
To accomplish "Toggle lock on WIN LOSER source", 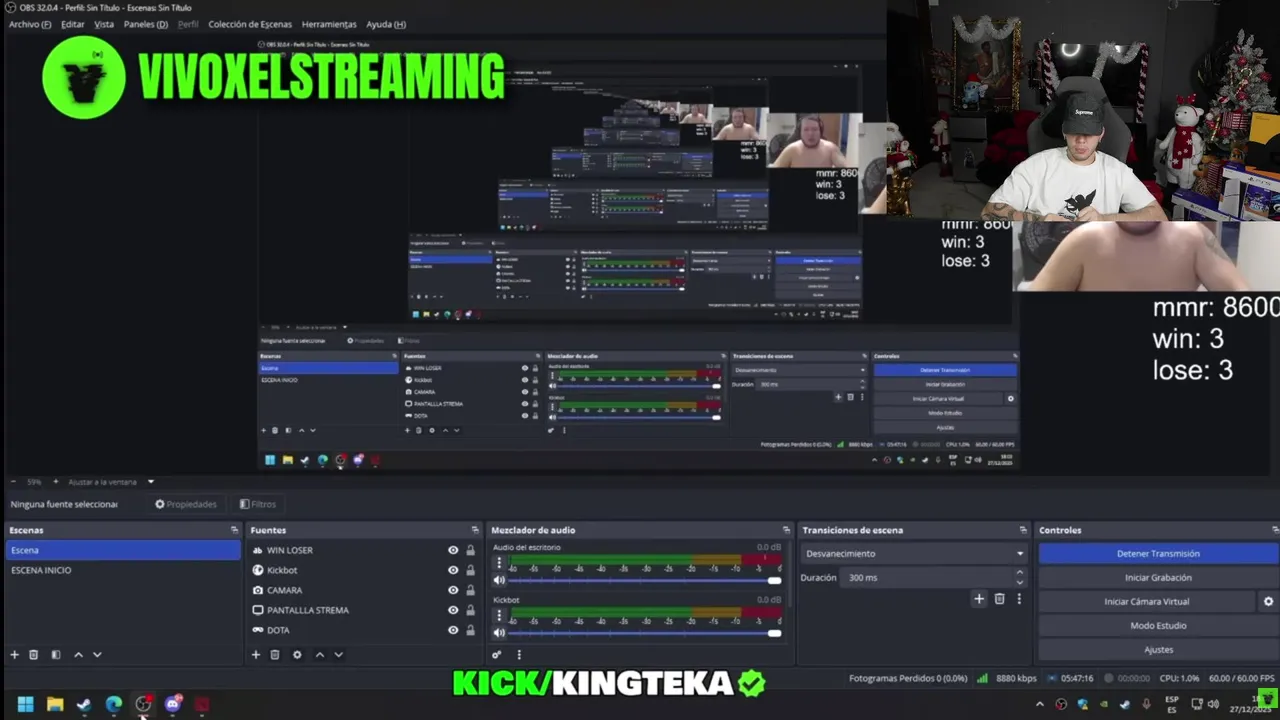I will pyautogui.click(x=470, y=550).
